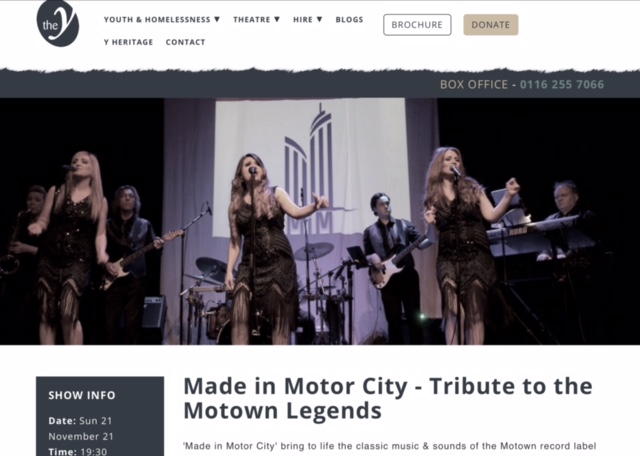This screenshot has width=640, height=456.
Task: Click the tan Donate button
Action: [491, 25]
